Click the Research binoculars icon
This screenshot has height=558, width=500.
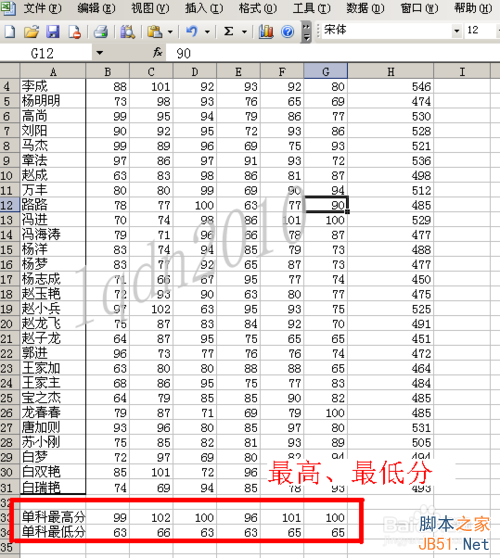tap(127, 32)
